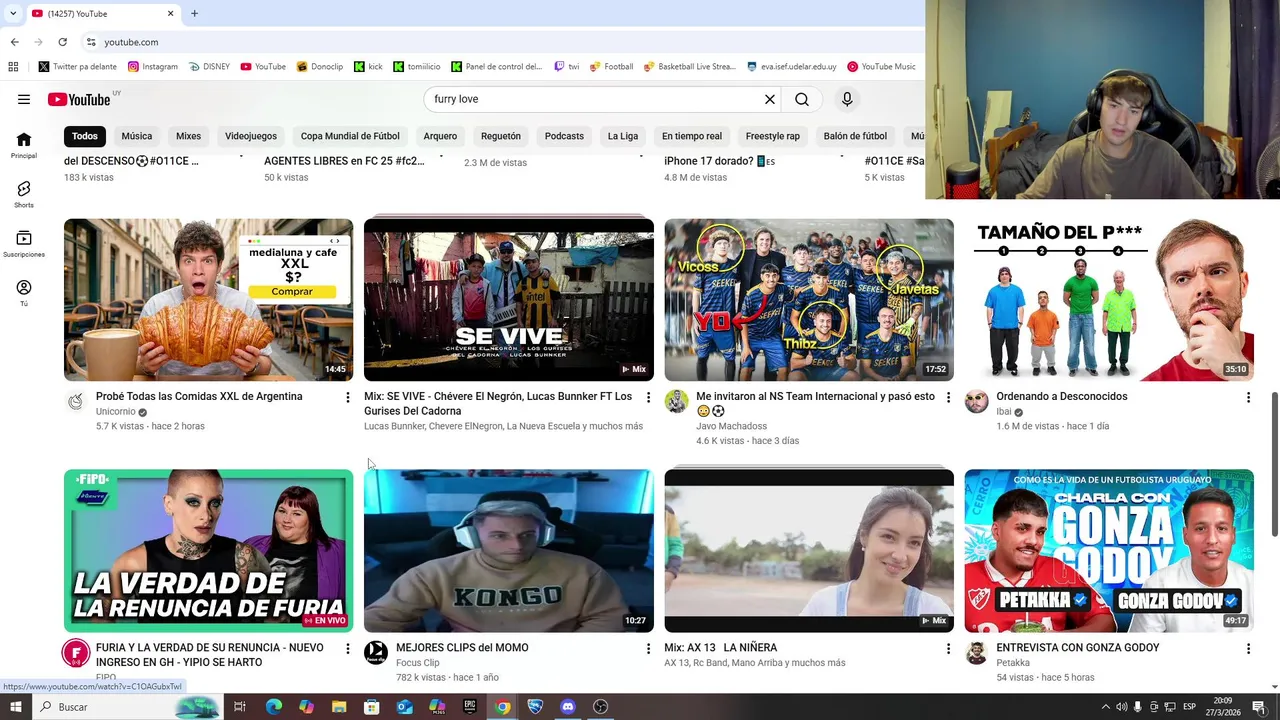Image resolution: width=1280 pixels, height=720 pixels.
Task: Play the La Verdad de la Renuncia de Furia thumbnail
Action: pyautogui.click(x=208, y=551)
